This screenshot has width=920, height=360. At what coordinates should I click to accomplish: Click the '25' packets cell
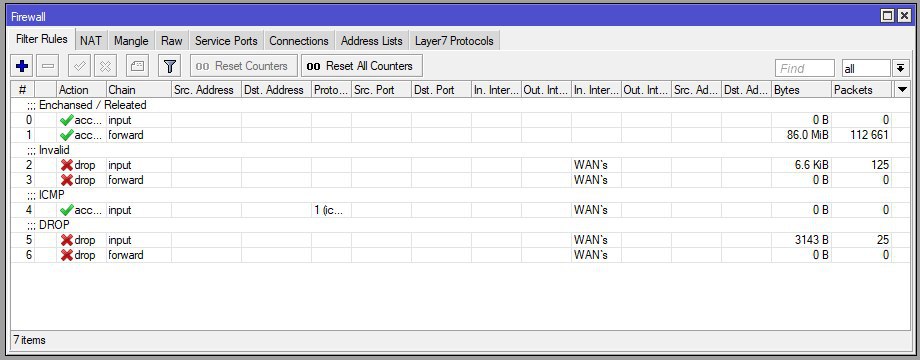click(x=862, y=240)
